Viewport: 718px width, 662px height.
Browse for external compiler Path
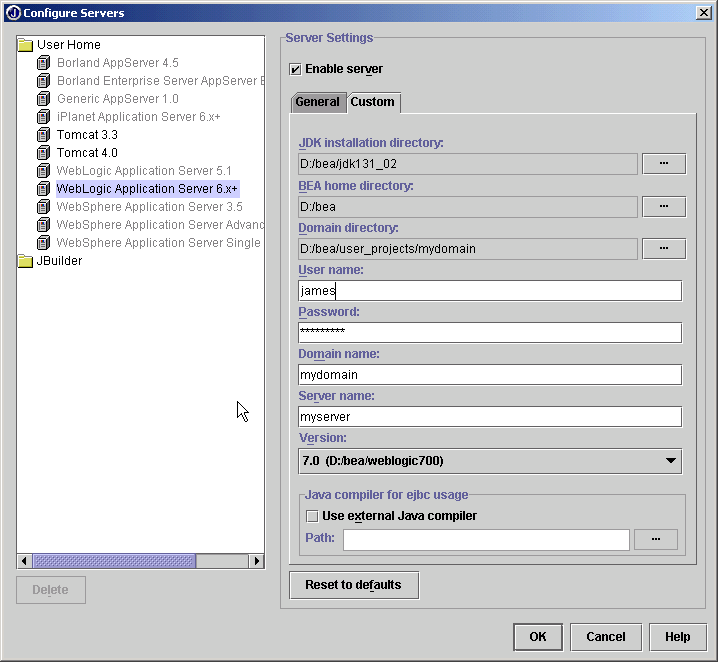point(656,539)
